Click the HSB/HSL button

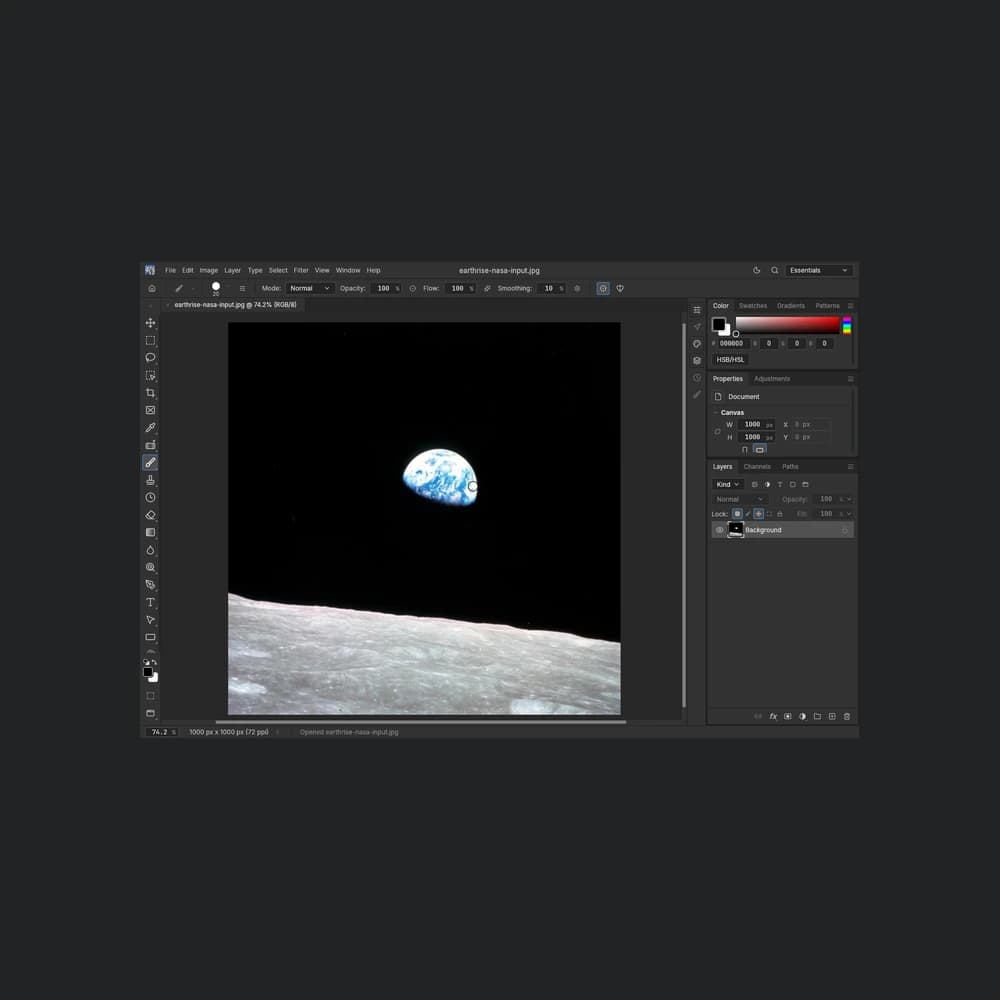pyautogui.click(x=730, y=360)
